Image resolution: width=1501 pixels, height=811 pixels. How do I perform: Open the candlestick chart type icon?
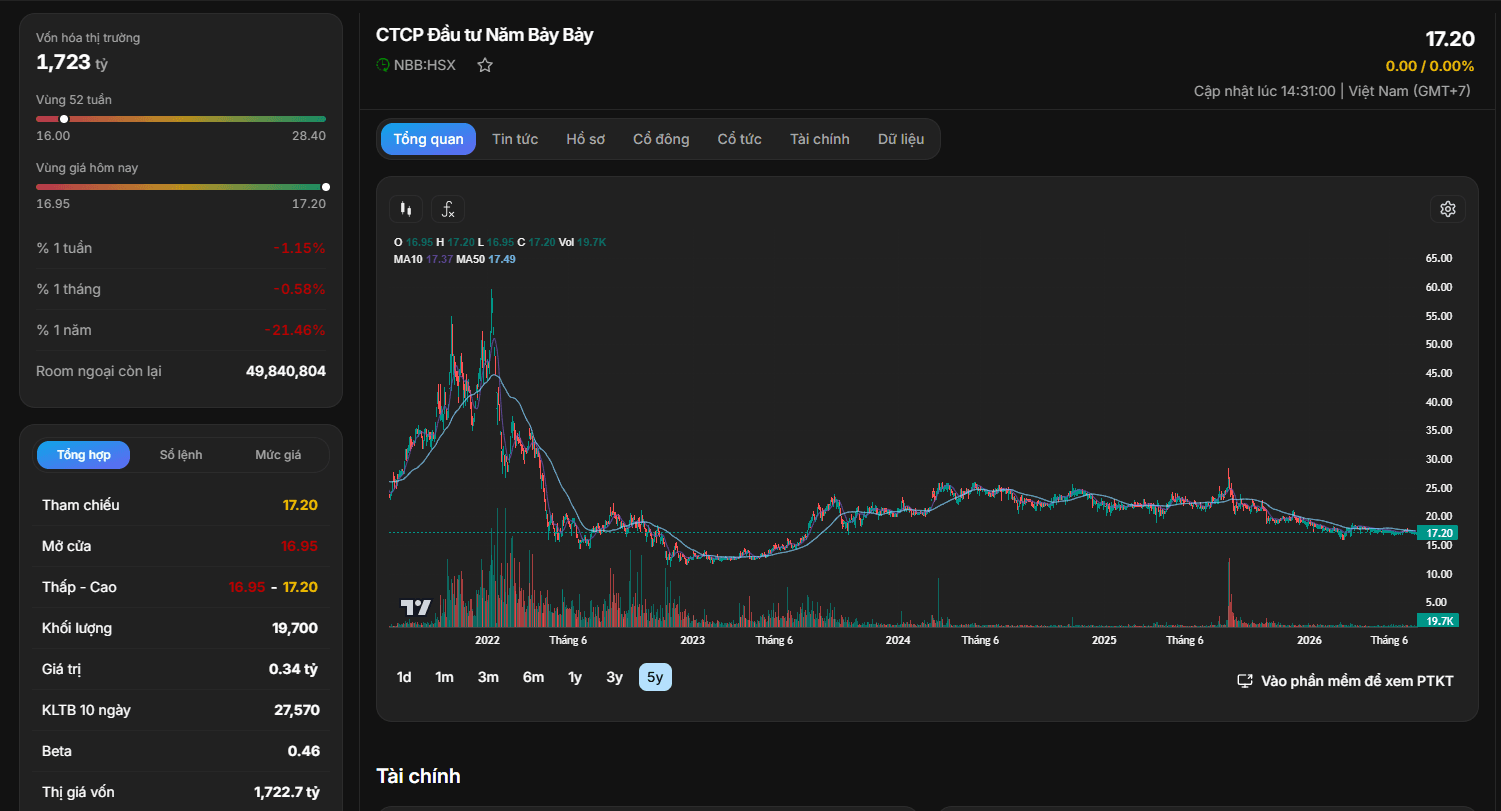click(406, 209)
